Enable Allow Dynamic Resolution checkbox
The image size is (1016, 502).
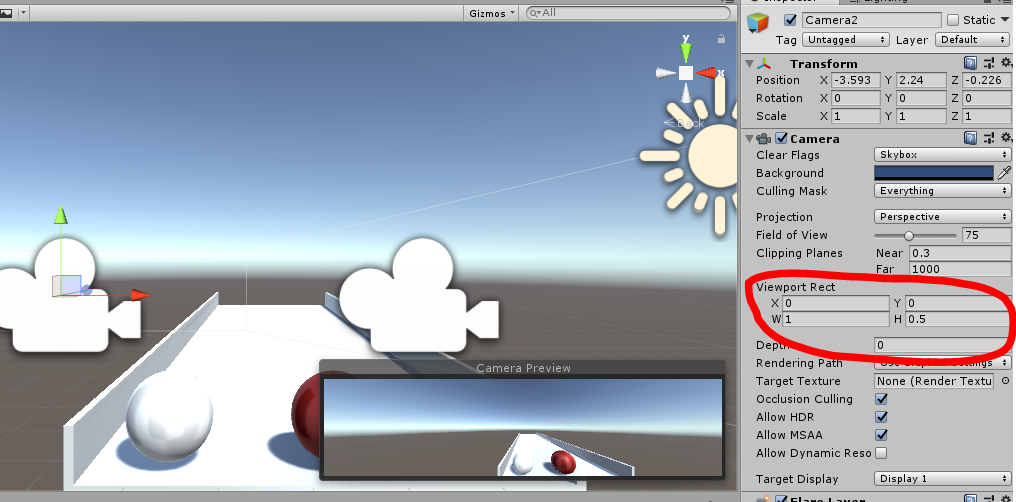881,453
